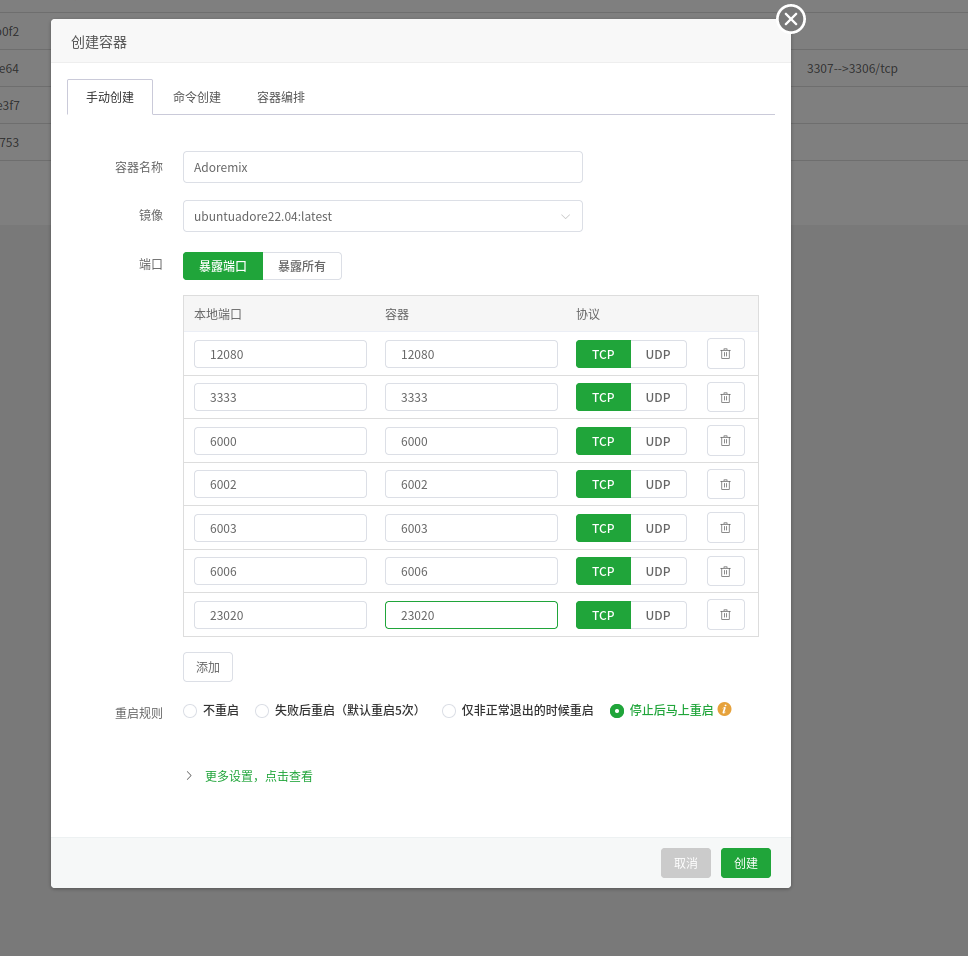
Task: Select TCP protocol for port 12080
Action: click(603, 354)
